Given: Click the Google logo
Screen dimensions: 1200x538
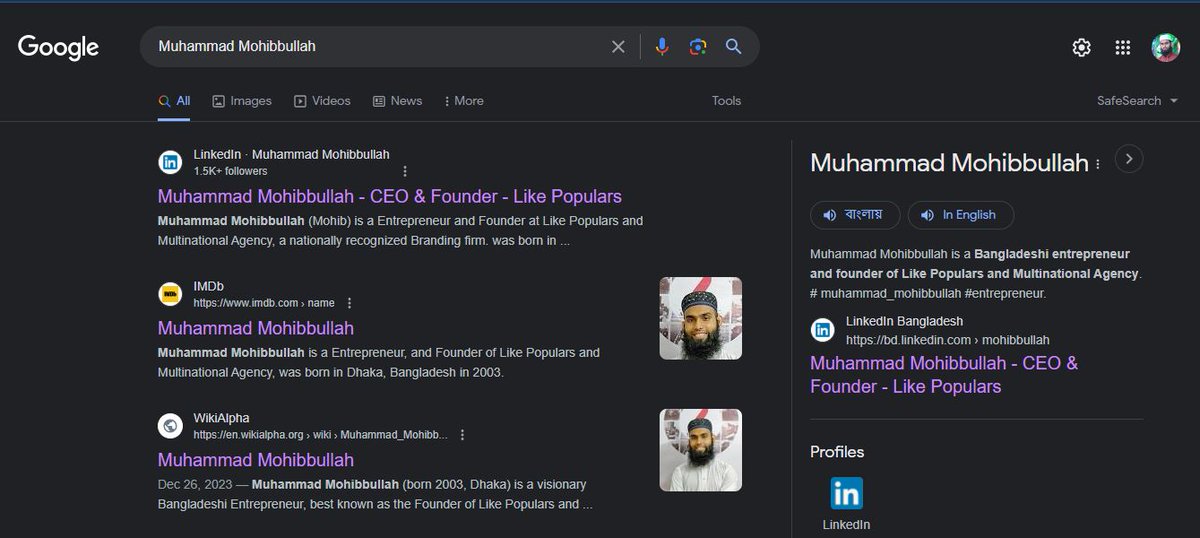Looking at the screenshot, I should coord(58,47).
